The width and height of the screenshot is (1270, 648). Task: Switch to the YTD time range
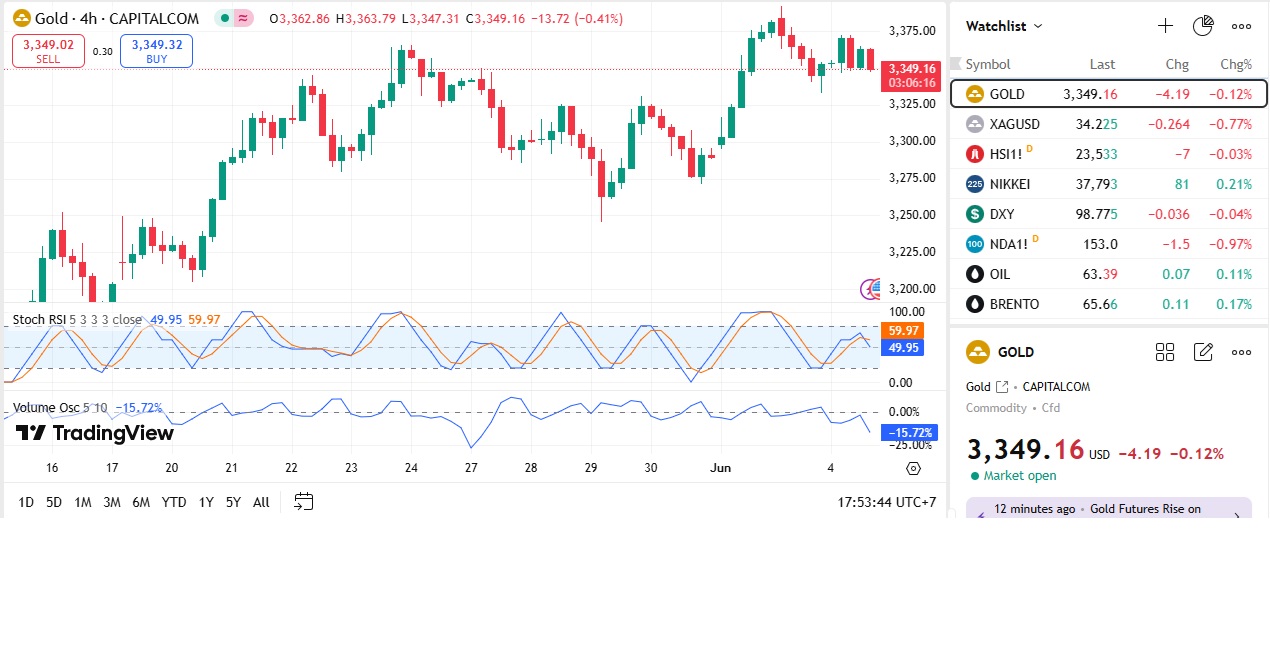174,502
